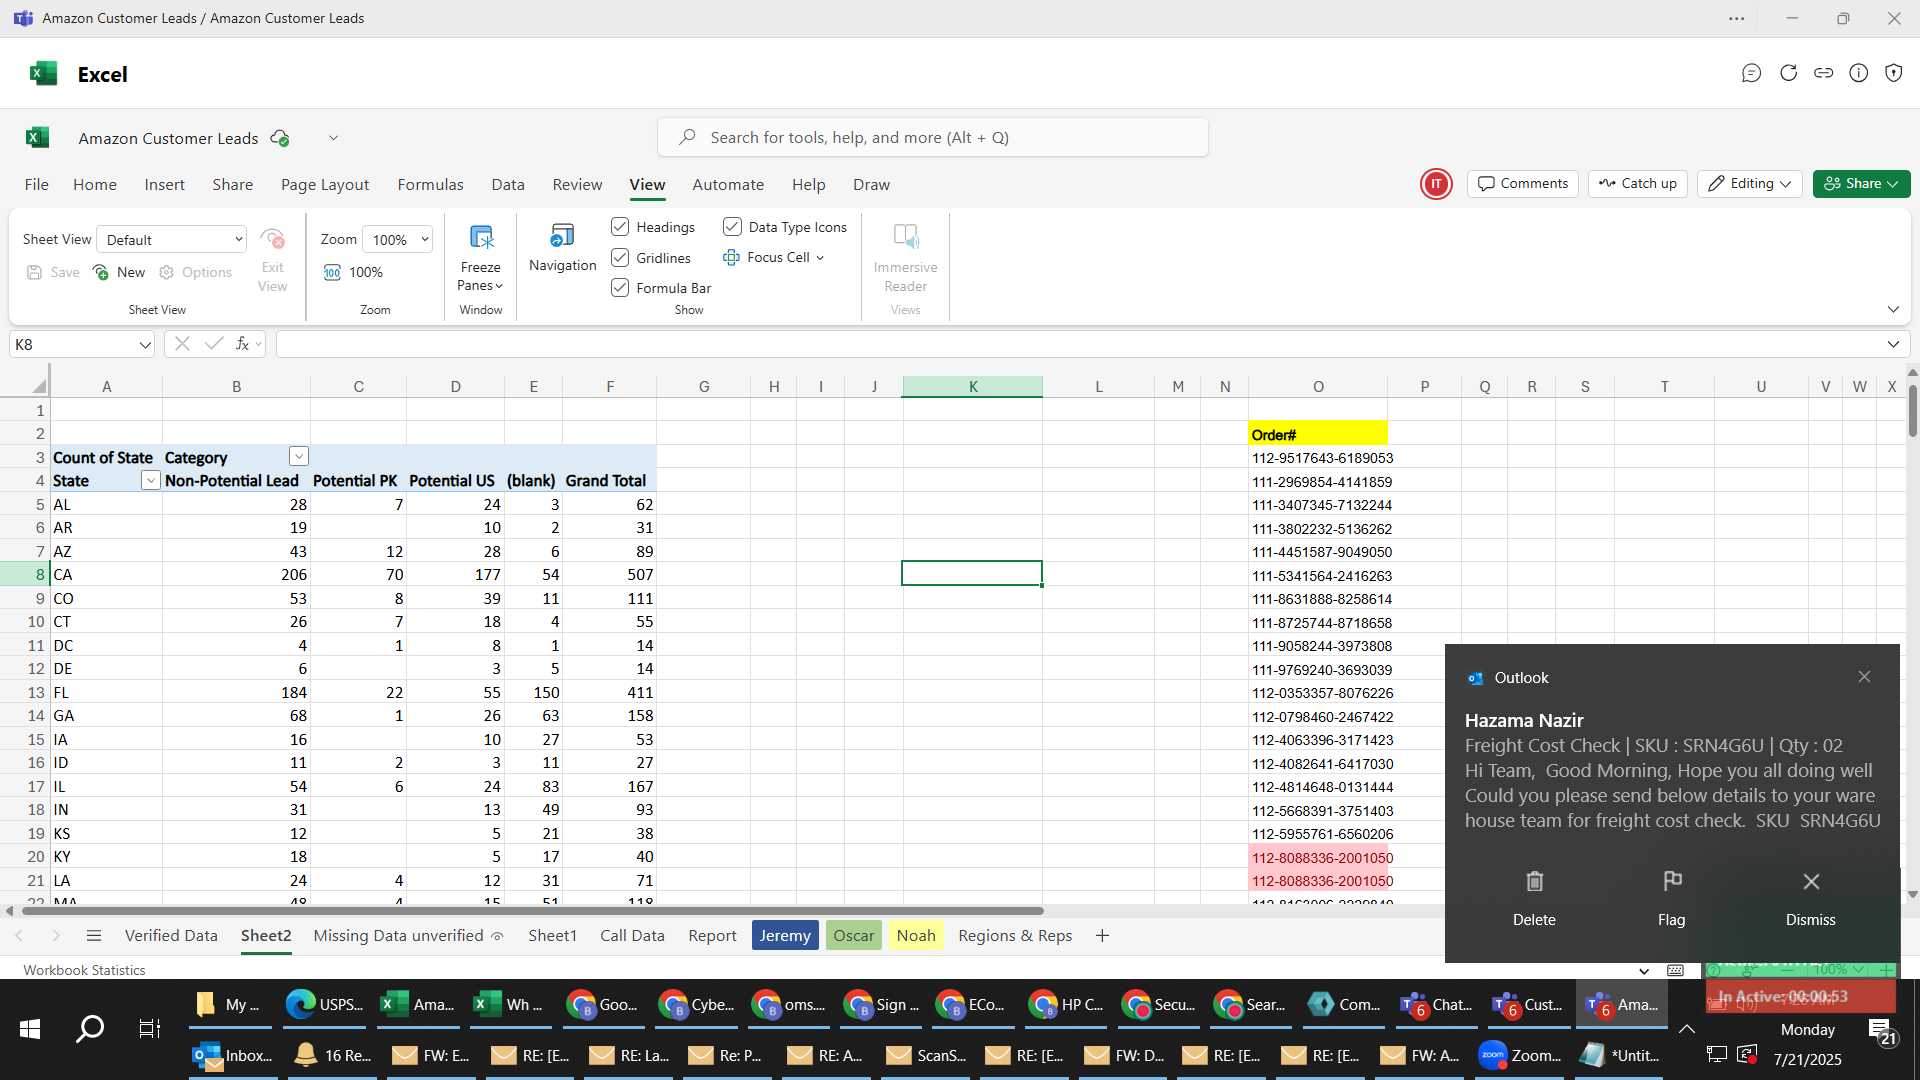Close the Outlook notification popup
This screenshot has width=1920, height=1080.
click(1864, 677)
